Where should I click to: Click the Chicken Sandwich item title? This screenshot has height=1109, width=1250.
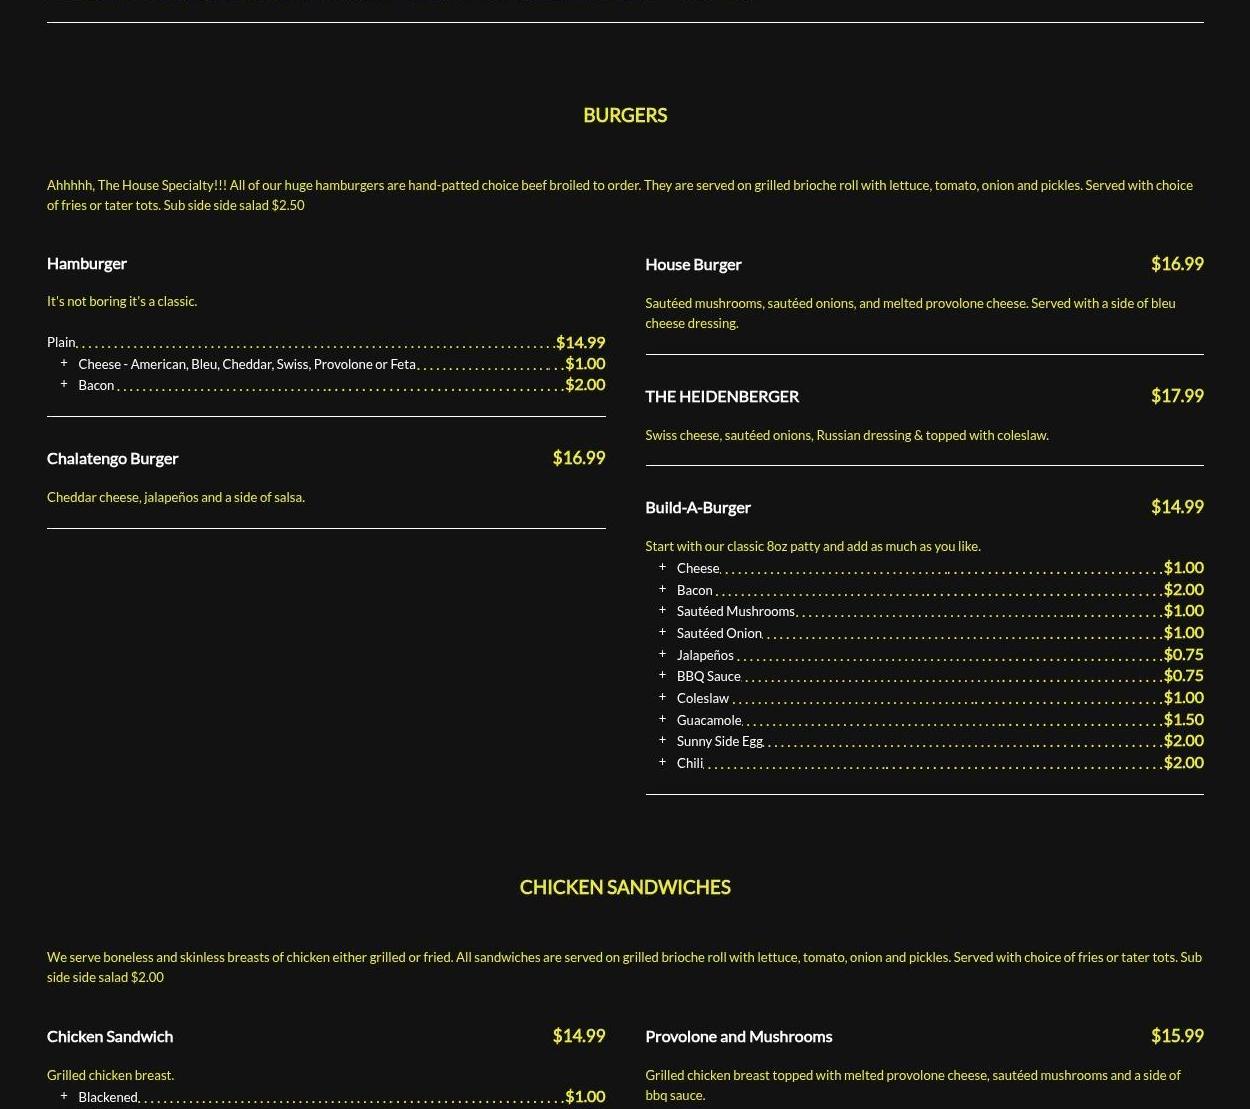tap(110, 1036)
